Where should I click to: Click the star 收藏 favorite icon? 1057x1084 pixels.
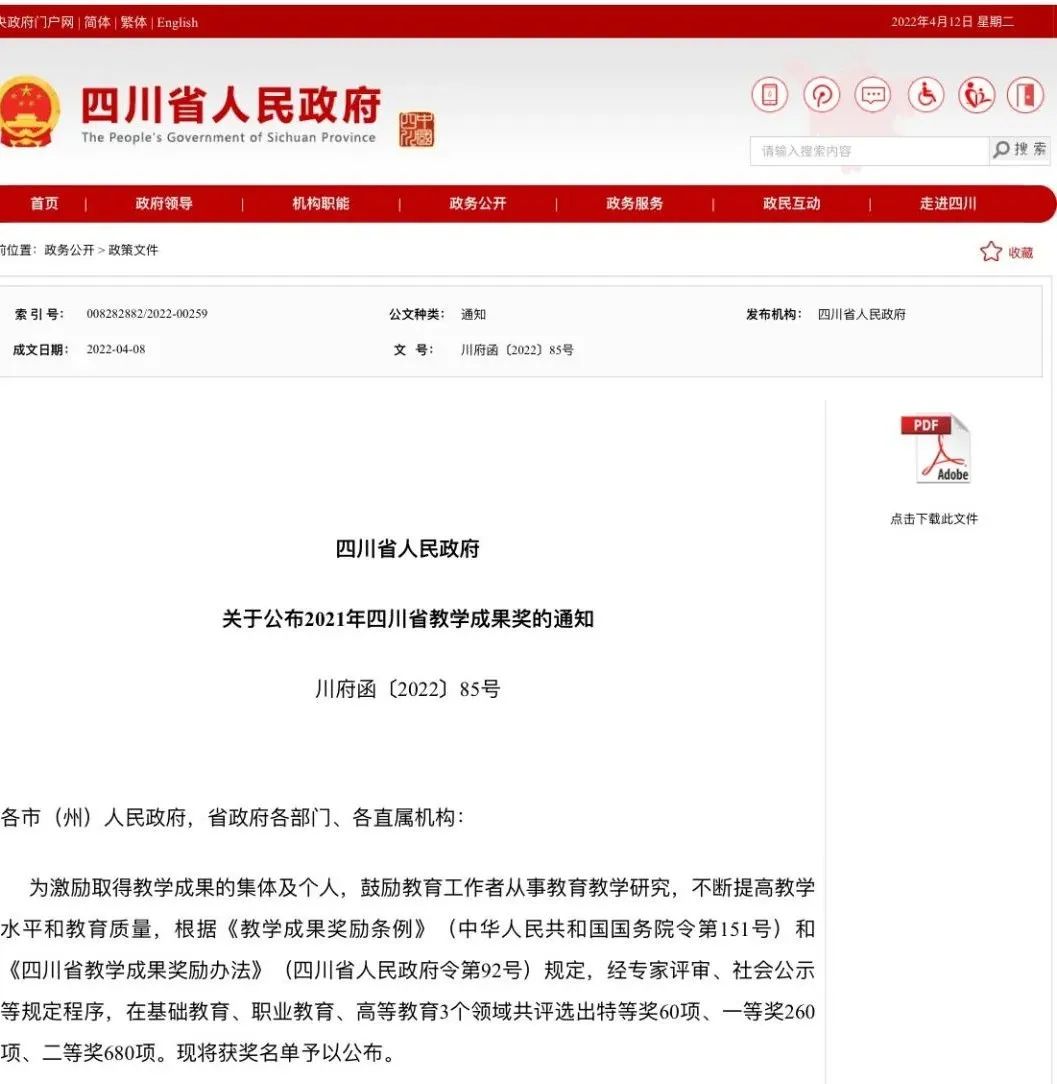(991, 252)
